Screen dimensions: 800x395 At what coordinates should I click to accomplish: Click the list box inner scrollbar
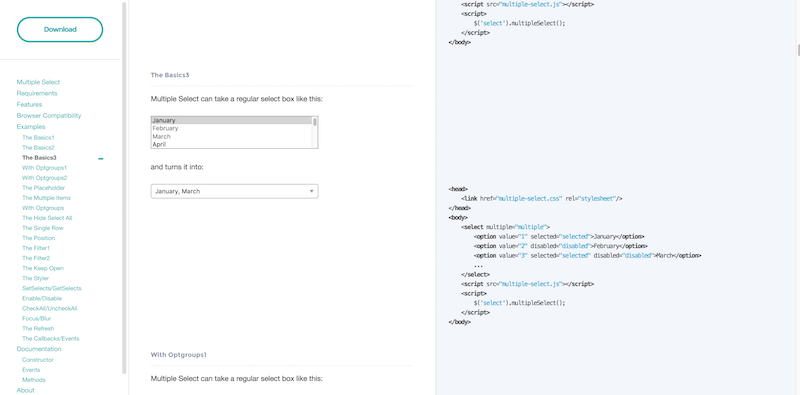click(315, 132)
